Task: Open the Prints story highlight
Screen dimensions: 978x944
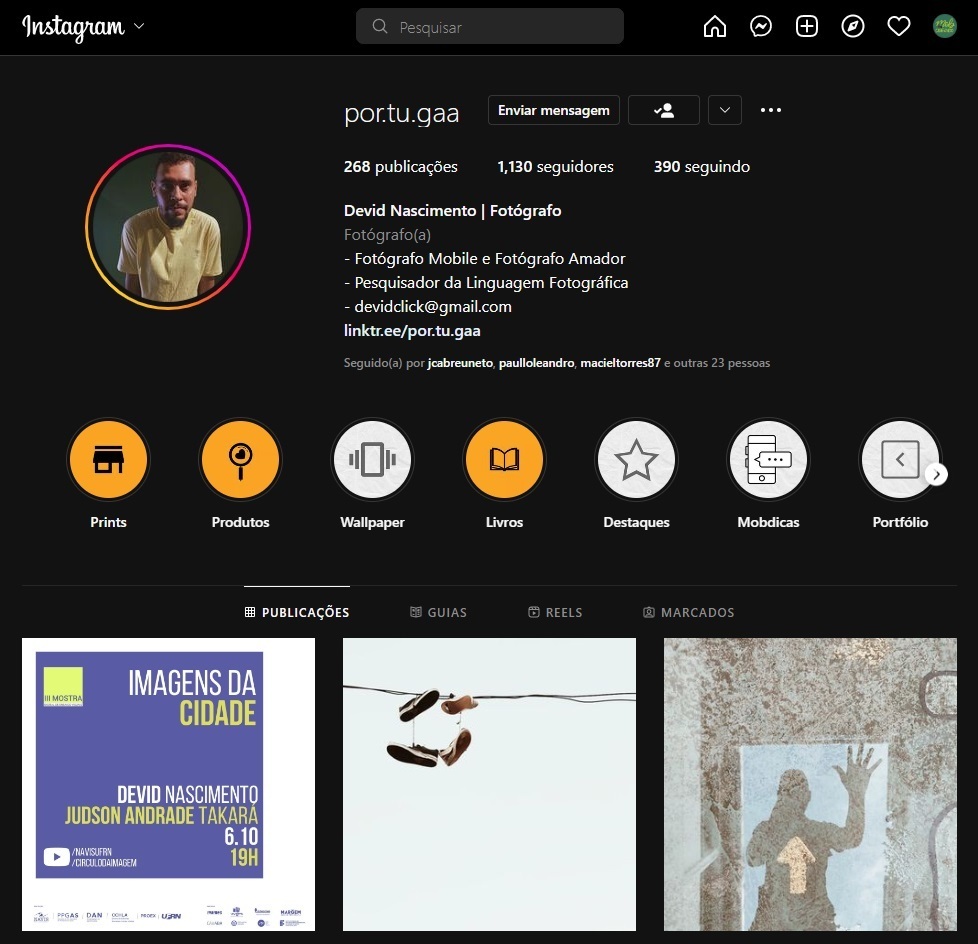Action: pyautogui.click(x=108, y=460)
